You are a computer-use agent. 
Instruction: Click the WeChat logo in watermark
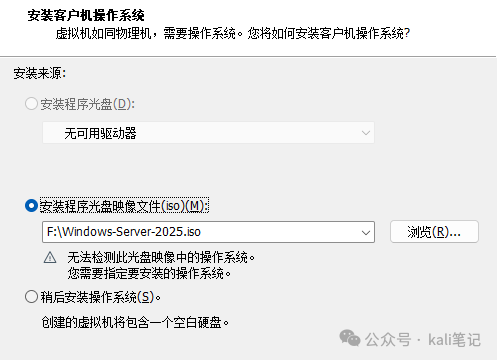pyautogui.click(x=350, y=338)
